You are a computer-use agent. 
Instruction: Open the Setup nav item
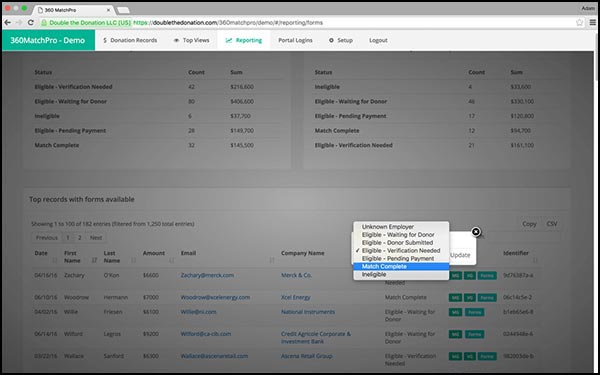341,40
